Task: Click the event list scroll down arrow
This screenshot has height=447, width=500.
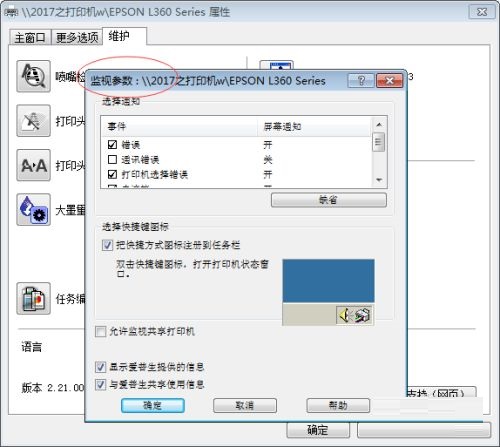Action: pyautogui.click(x=379, y=180)
